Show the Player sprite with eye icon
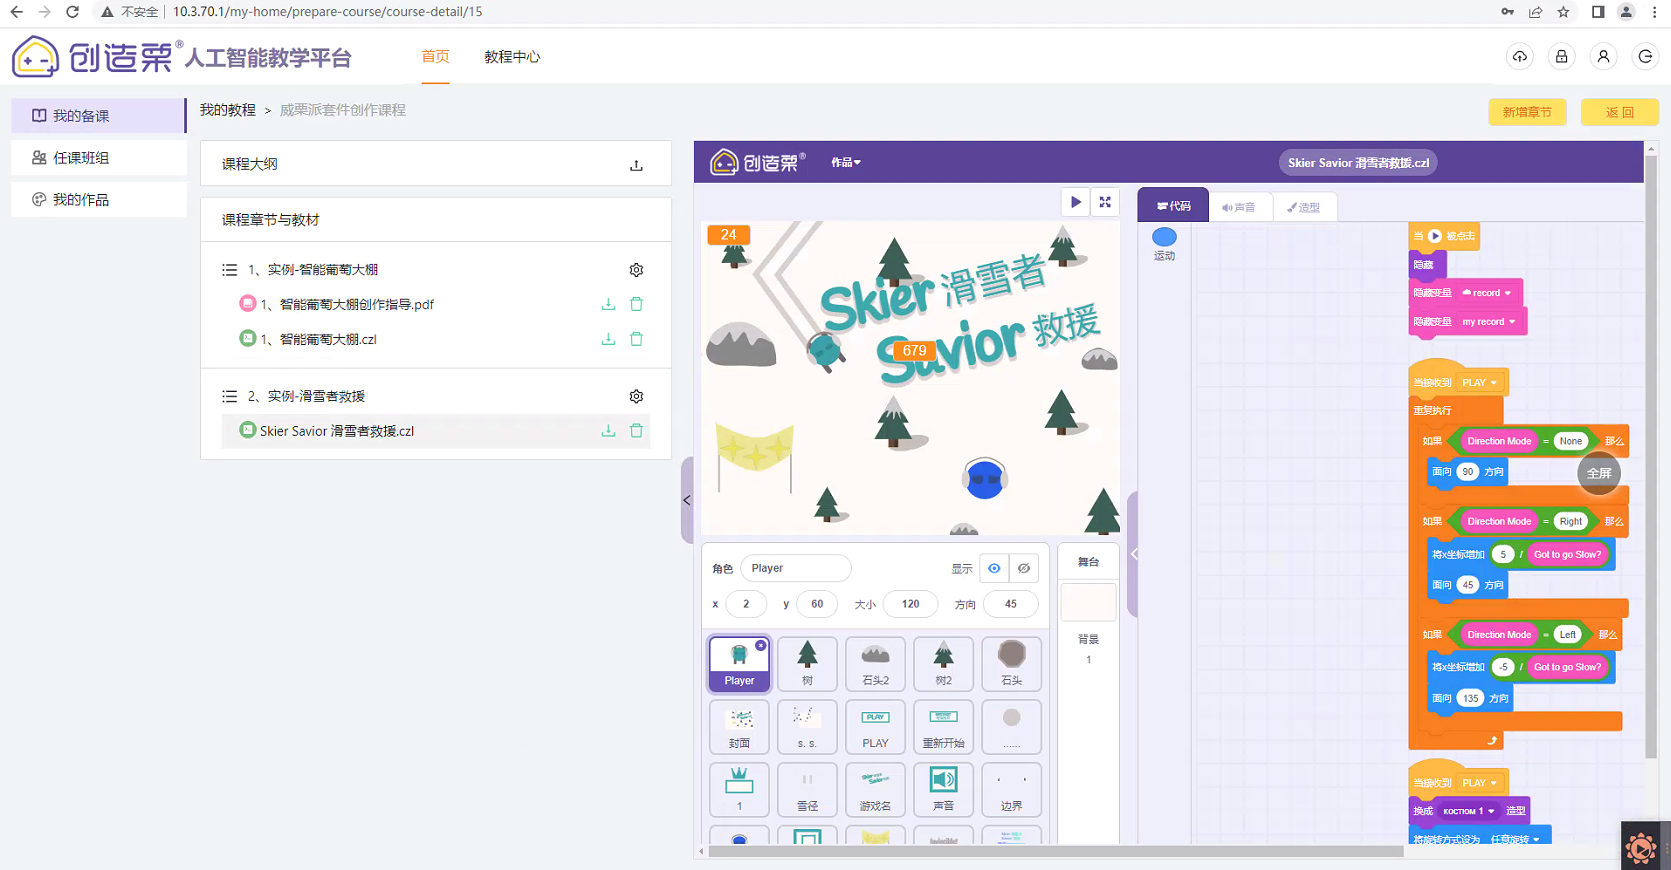The width and height of the screenshot is (1671, 870). (994, 568)
